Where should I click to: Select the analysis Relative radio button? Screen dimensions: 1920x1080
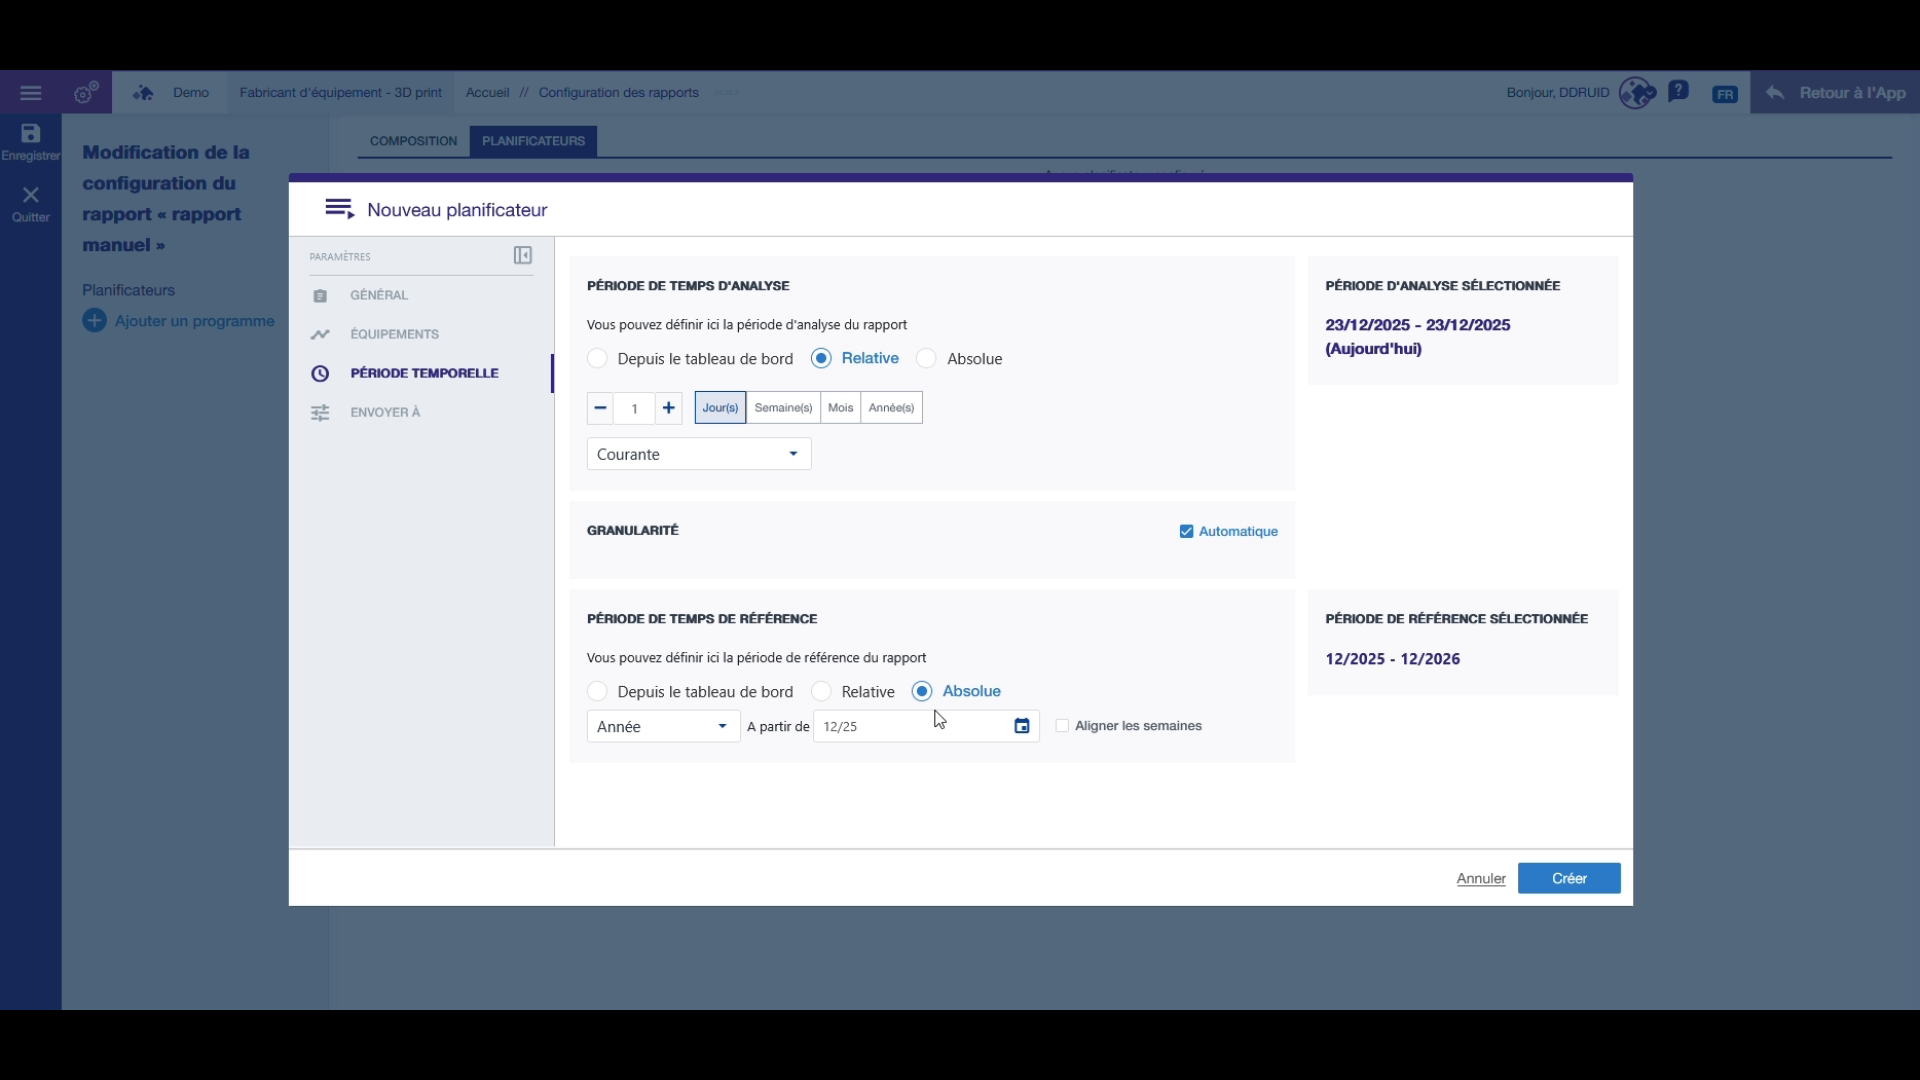pos(821,359)
